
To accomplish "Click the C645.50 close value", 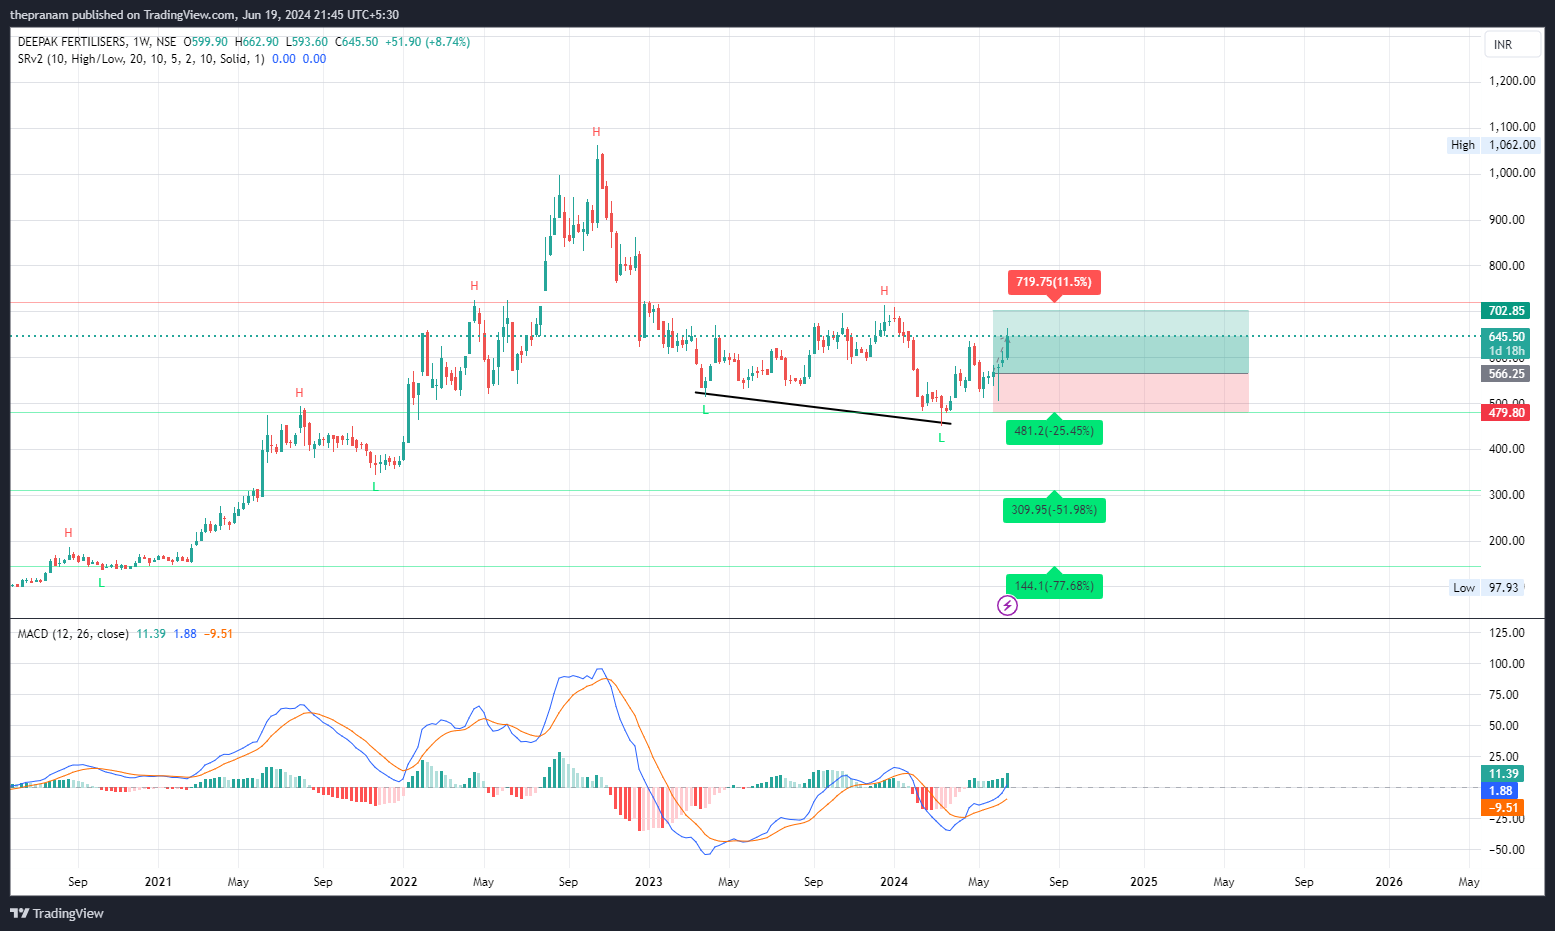I will tap(356, 42).
